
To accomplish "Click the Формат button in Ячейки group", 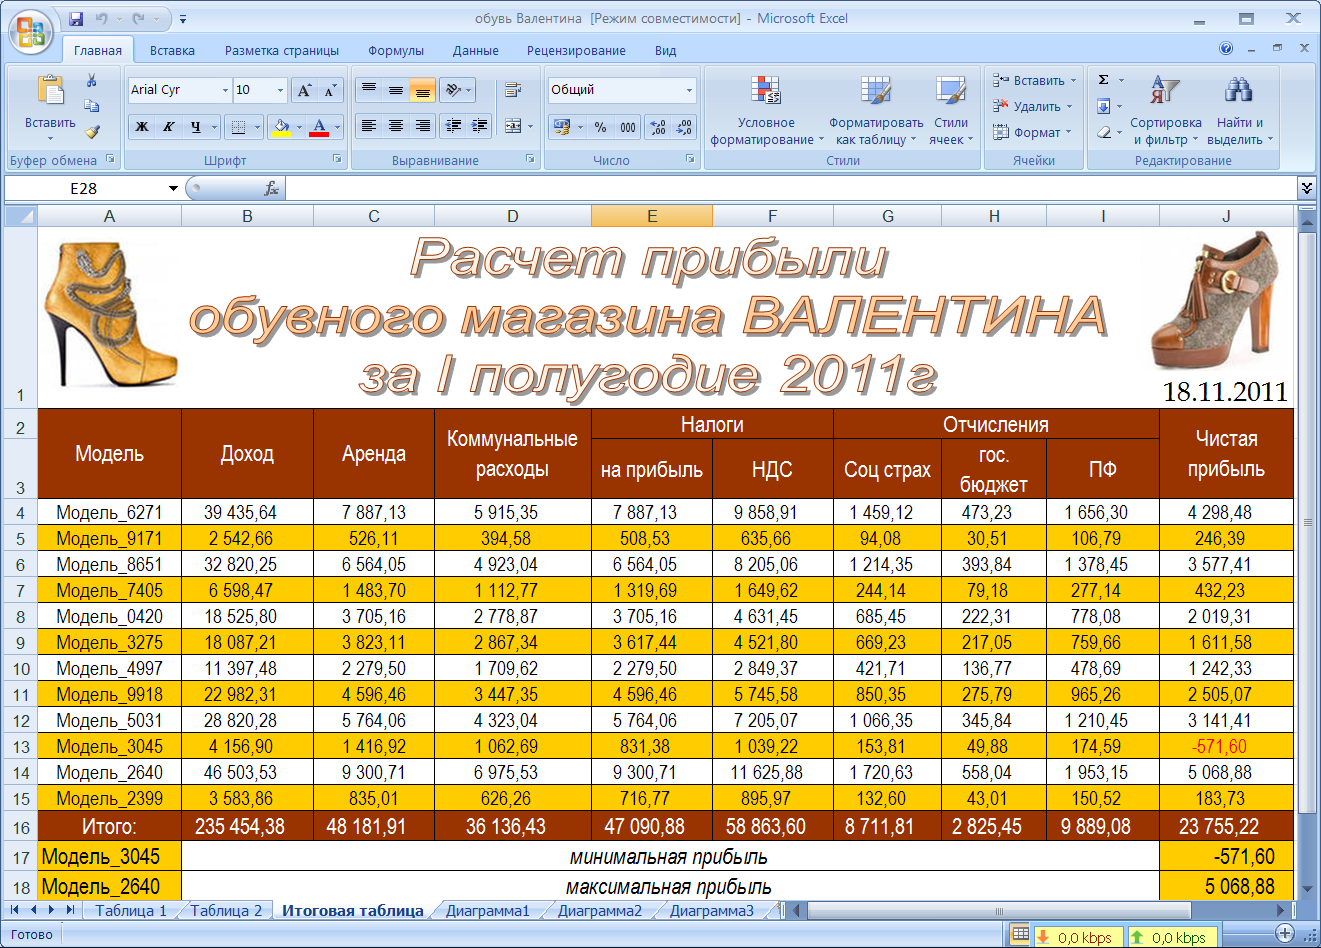I will click(1031, 132).
